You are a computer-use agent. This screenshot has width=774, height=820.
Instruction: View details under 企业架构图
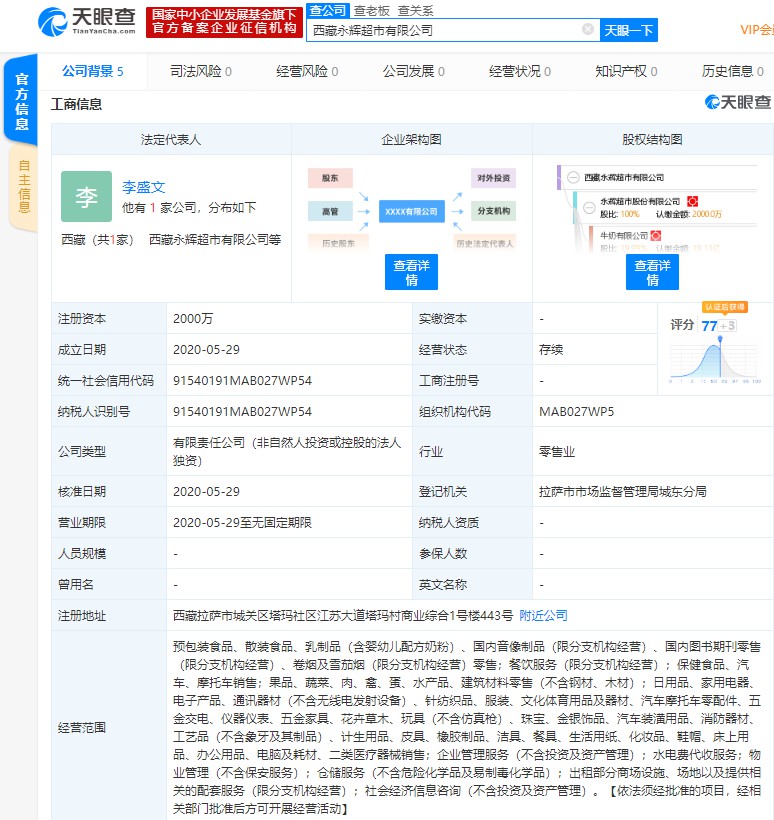[412, 272]
